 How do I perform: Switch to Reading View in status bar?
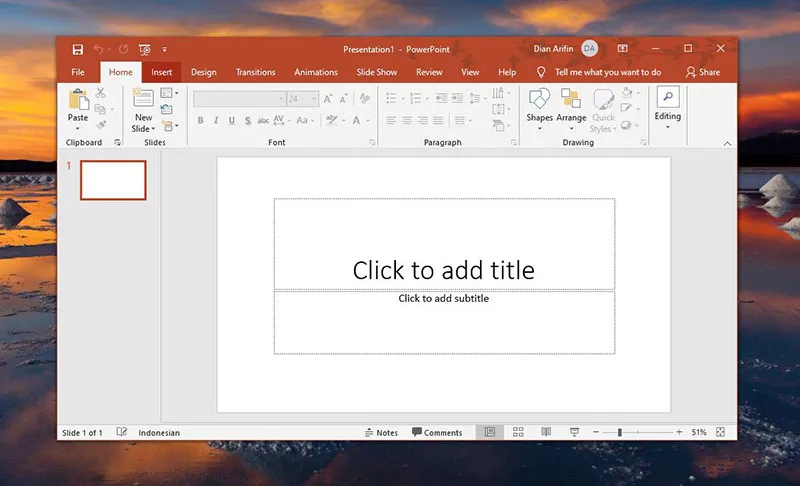pos(546,432)
